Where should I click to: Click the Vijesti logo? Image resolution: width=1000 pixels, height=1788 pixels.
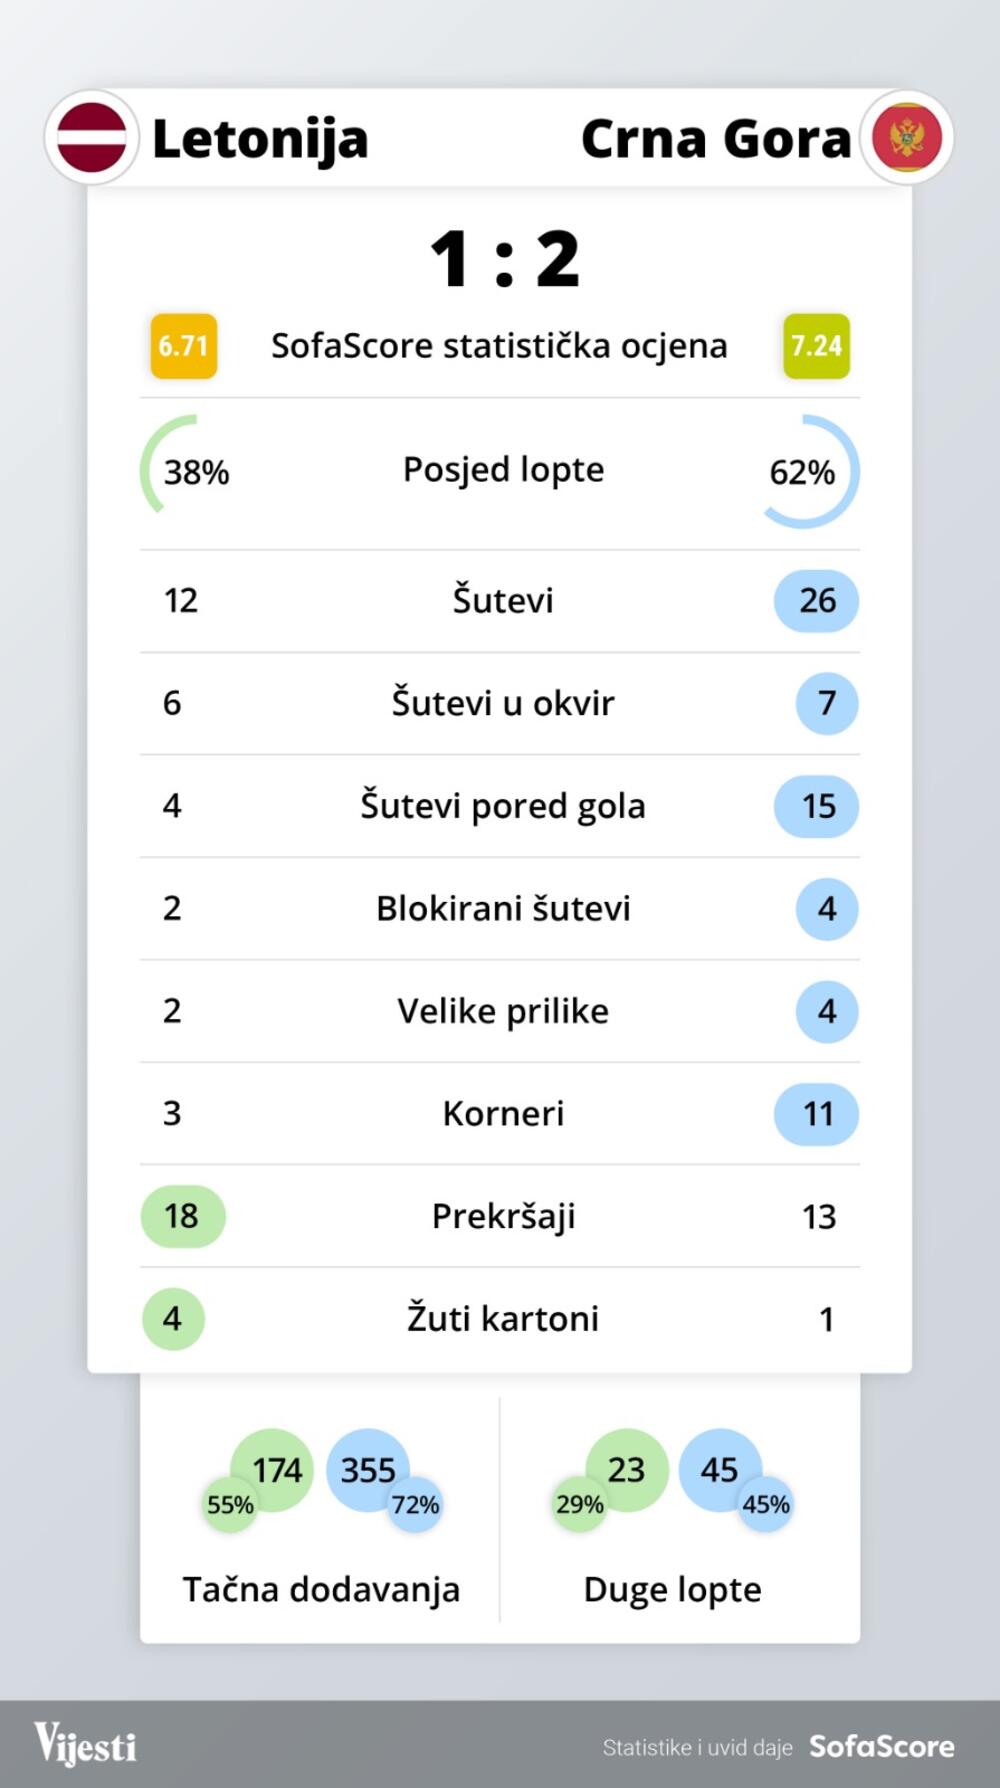(86, 1745)
